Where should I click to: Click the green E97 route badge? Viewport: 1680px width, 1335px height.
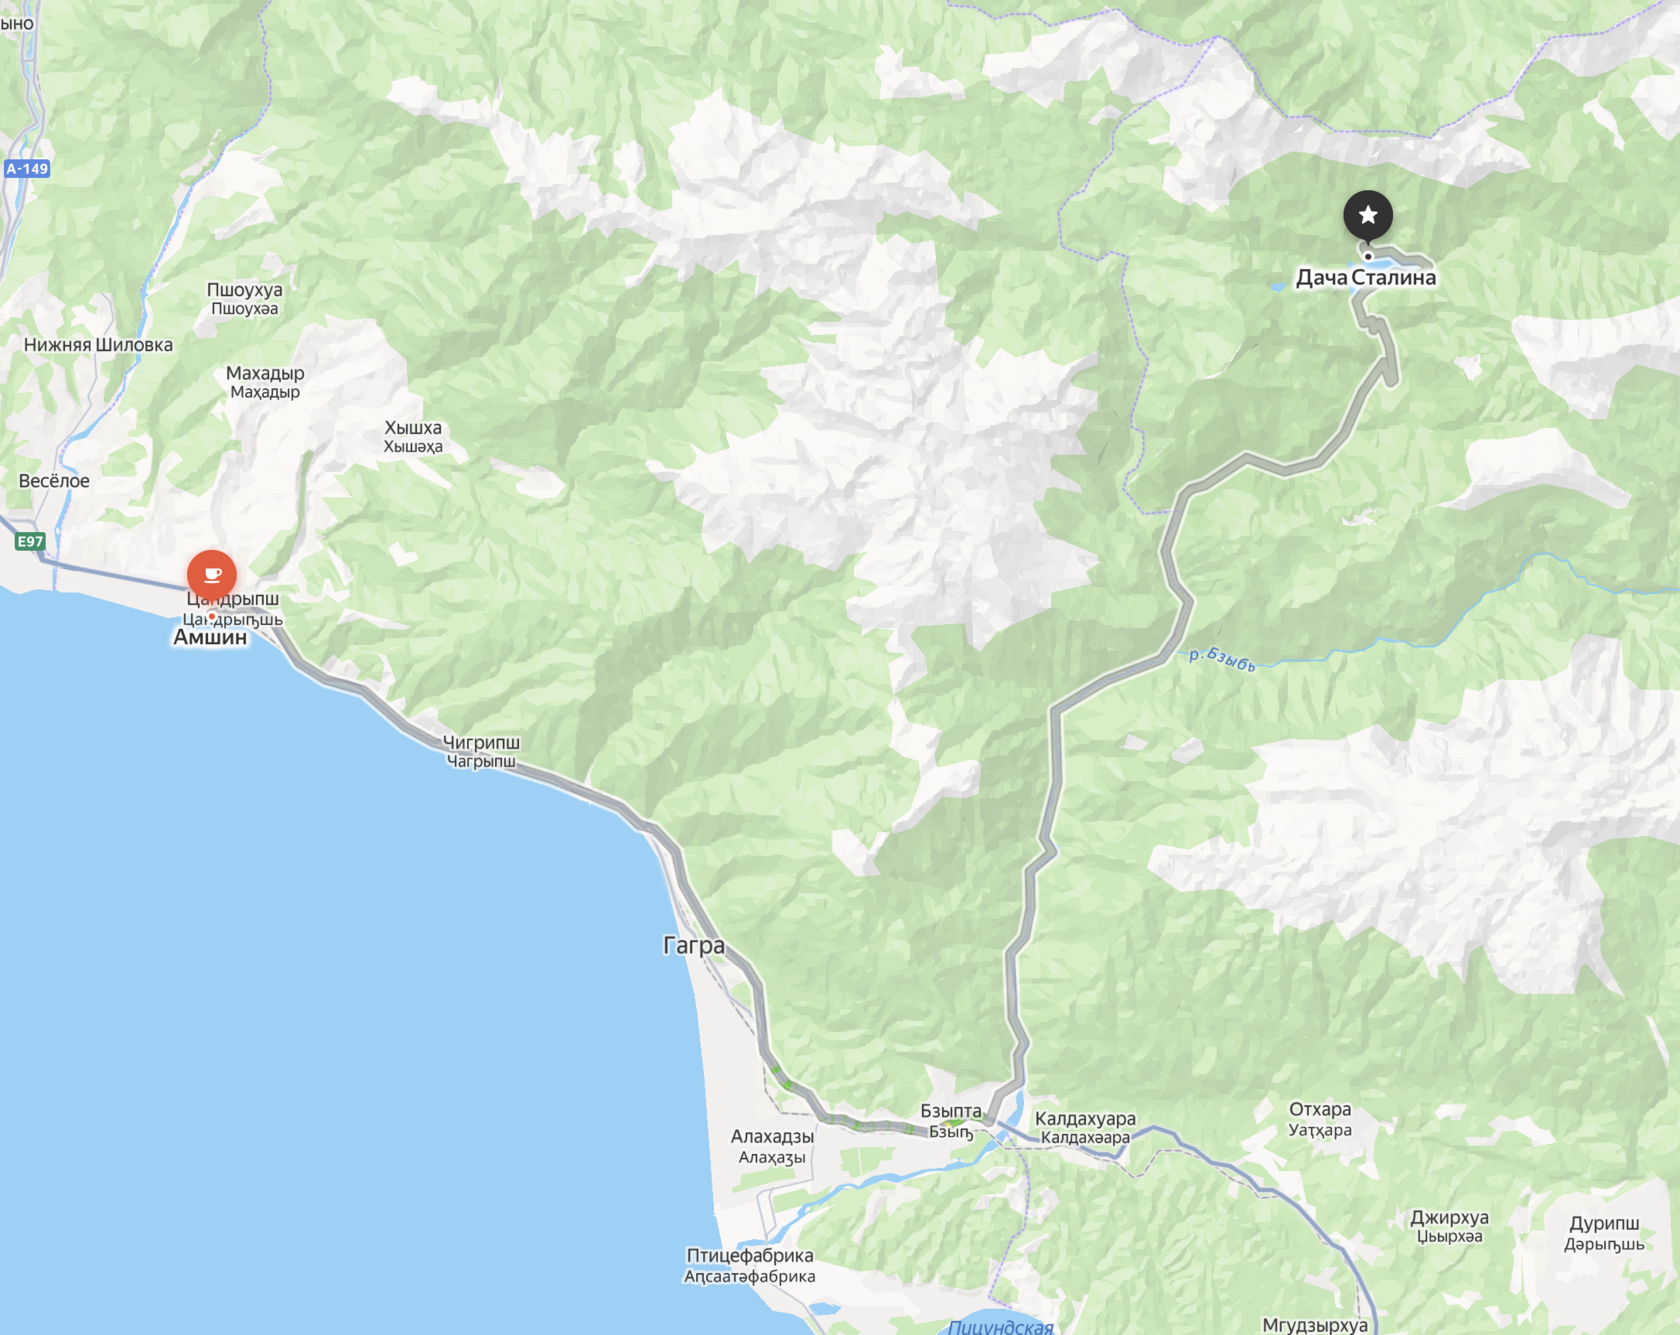(30, 542)
